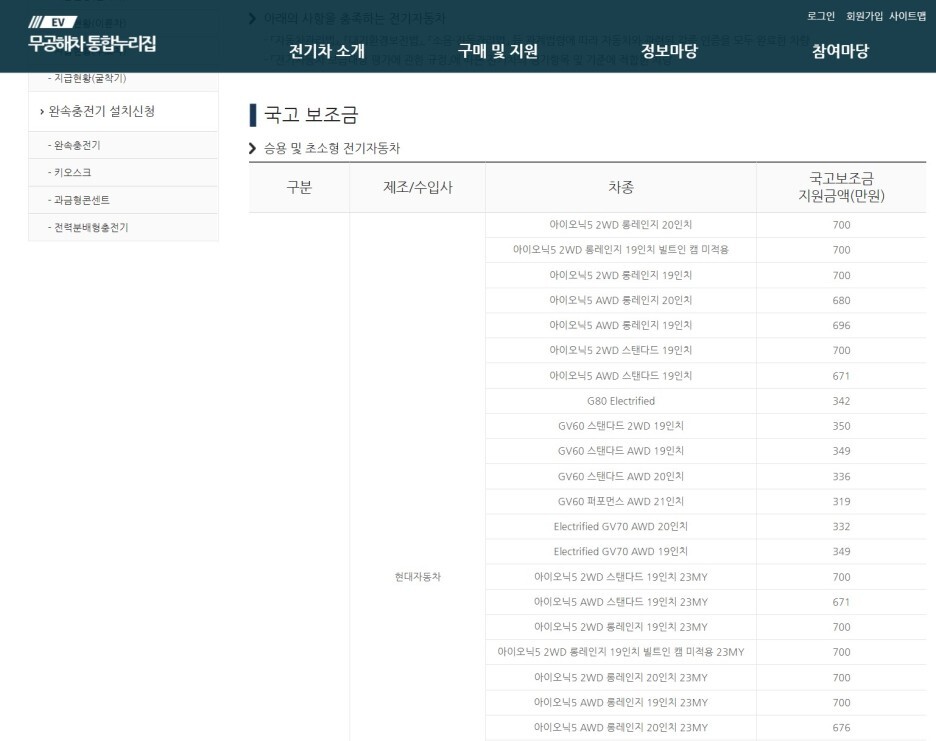Select the 완속충전기 sidebar submenu item

(124, 145)
